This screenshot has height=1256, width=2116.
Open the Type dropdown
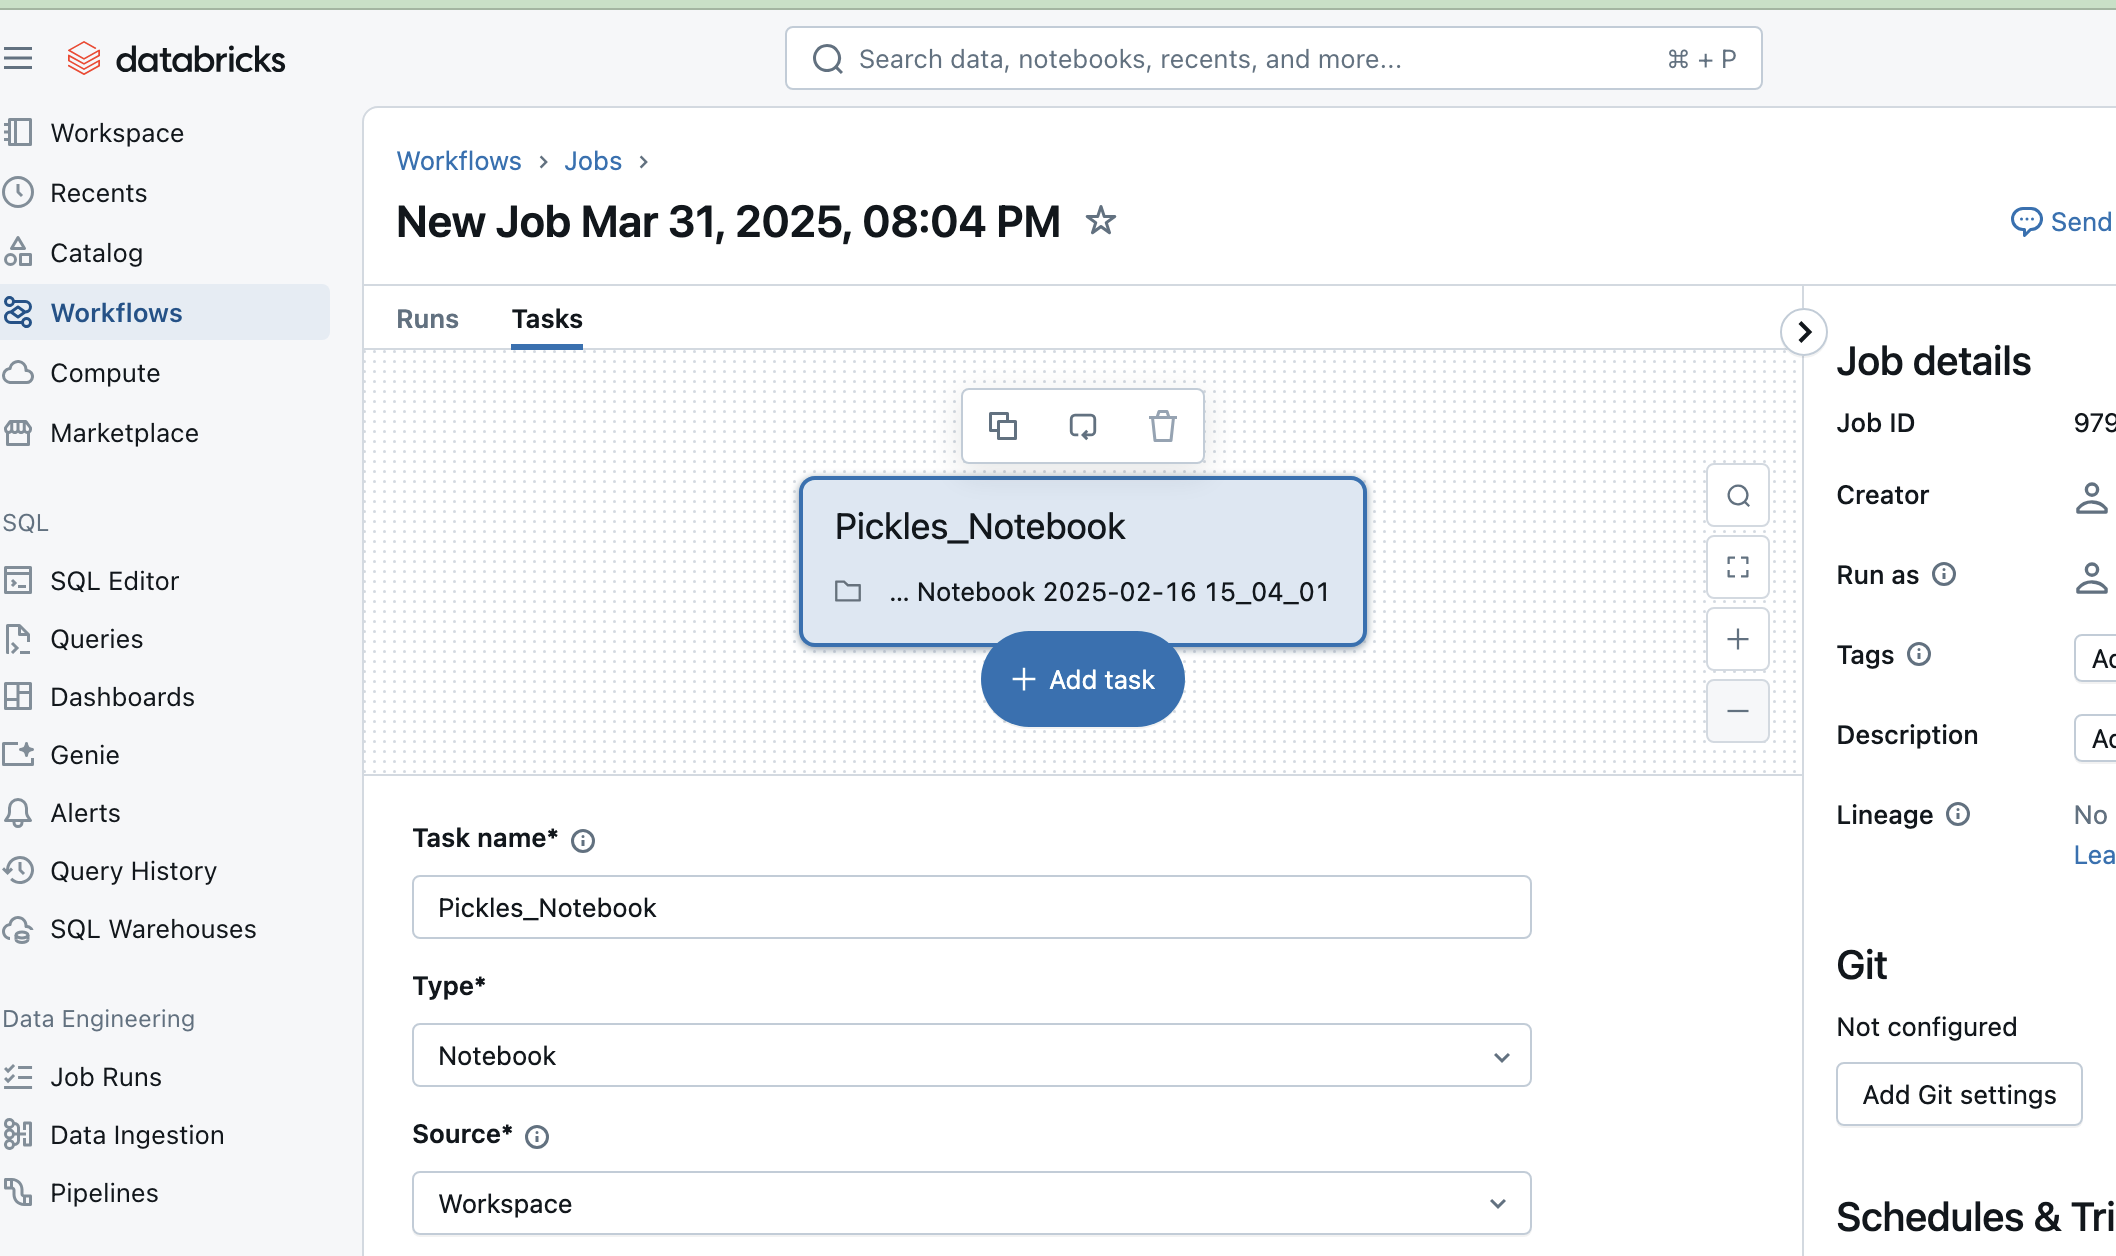pyautogui.click(x=971, y=1056)
